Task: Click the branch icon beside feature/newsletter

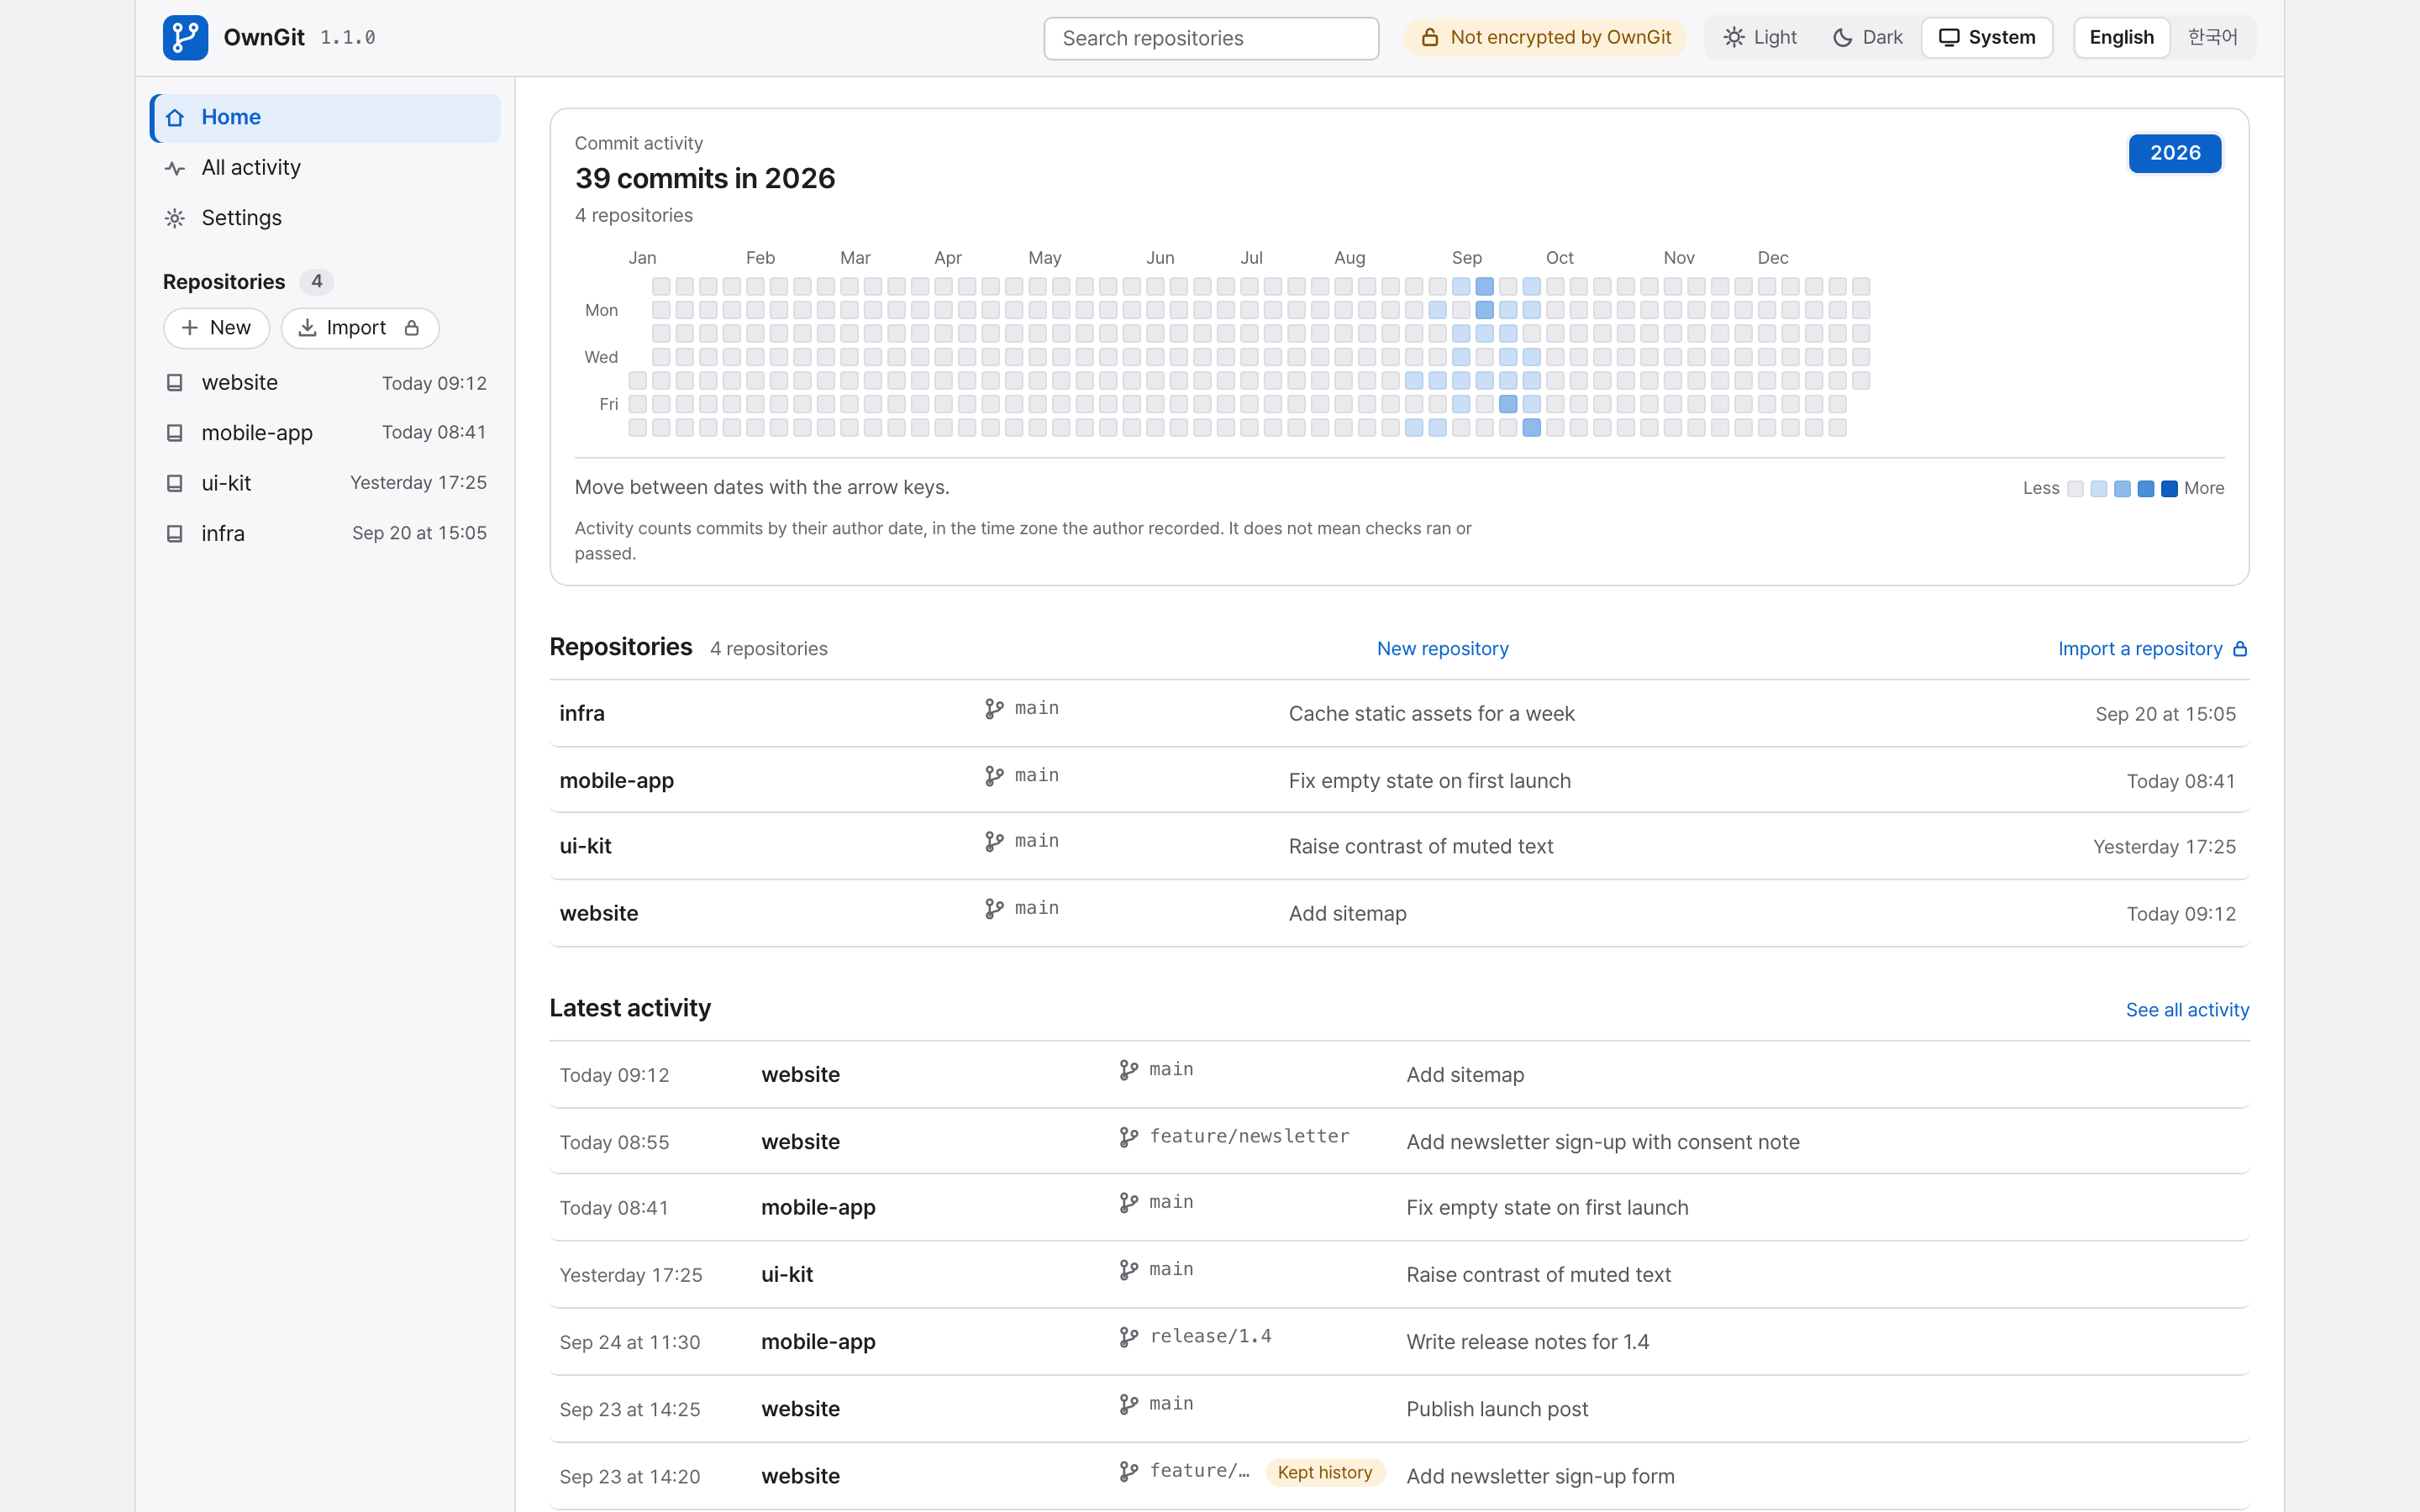Action: (x=1129, y=1137)
